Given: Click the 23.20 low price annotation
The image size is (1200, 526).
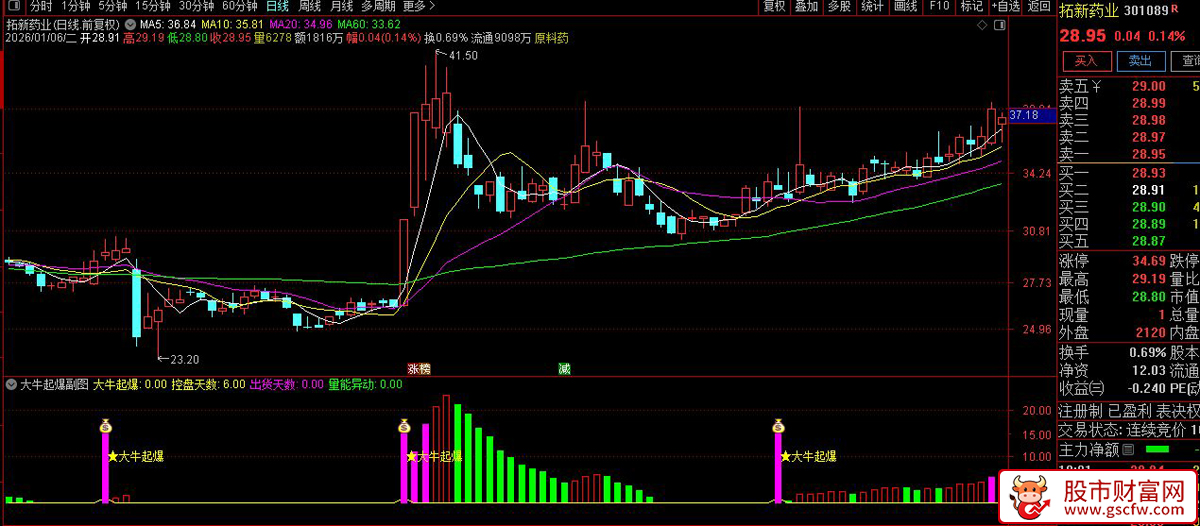Looking at the screenshot, I should tap(185, 359).
